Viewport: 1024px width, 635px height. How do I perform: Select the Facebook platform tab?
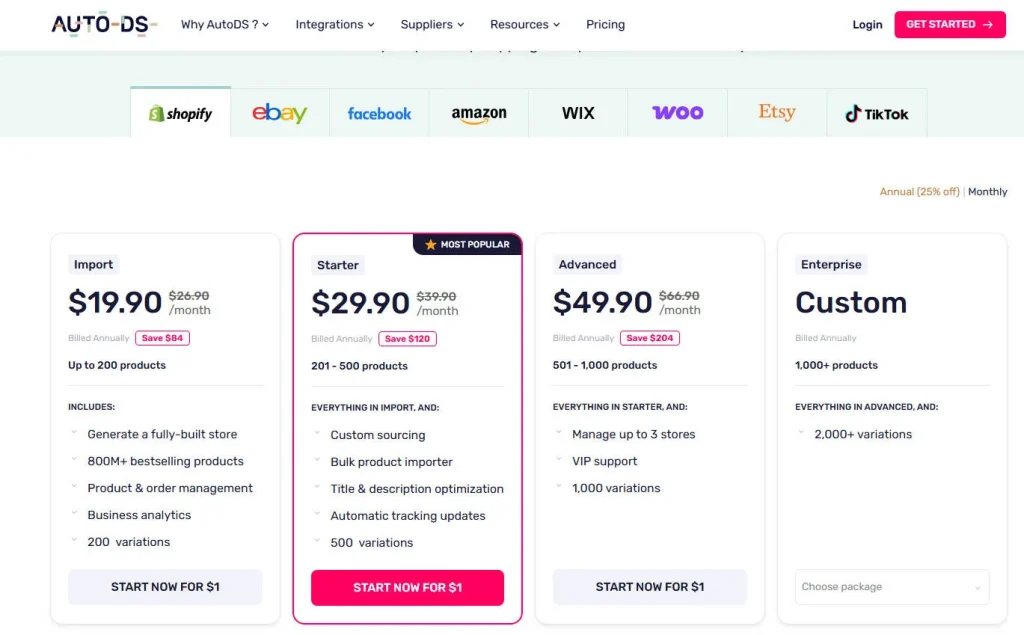pos(379,113)
